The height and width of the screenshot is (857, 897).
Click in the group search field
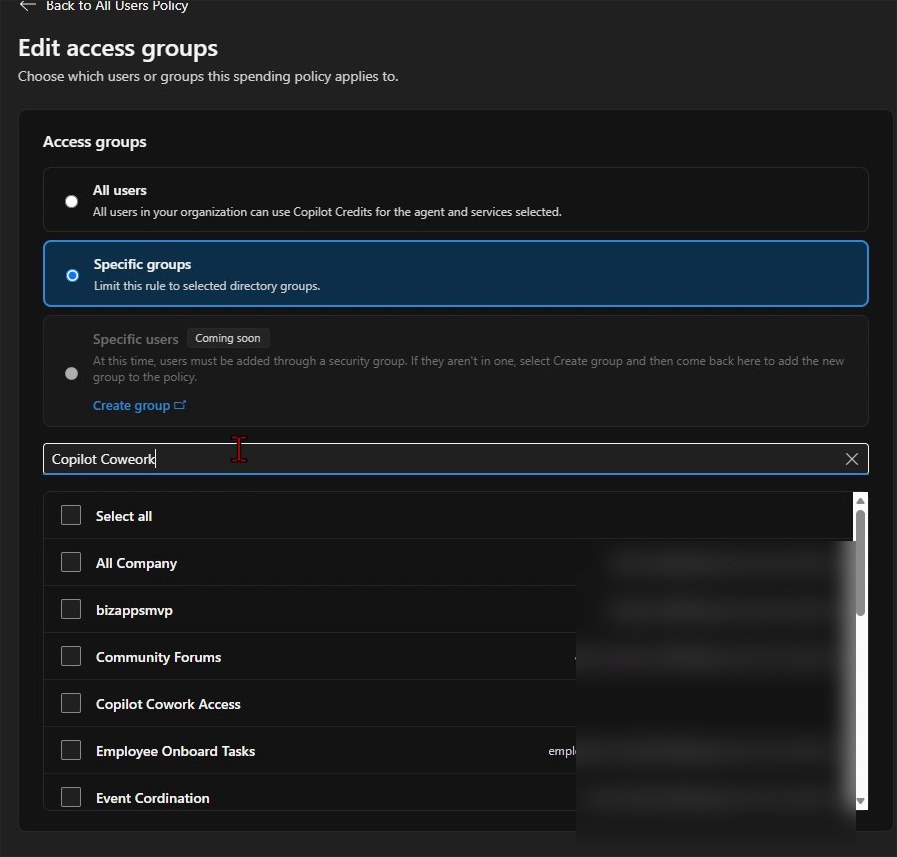[x=455, y=459]
